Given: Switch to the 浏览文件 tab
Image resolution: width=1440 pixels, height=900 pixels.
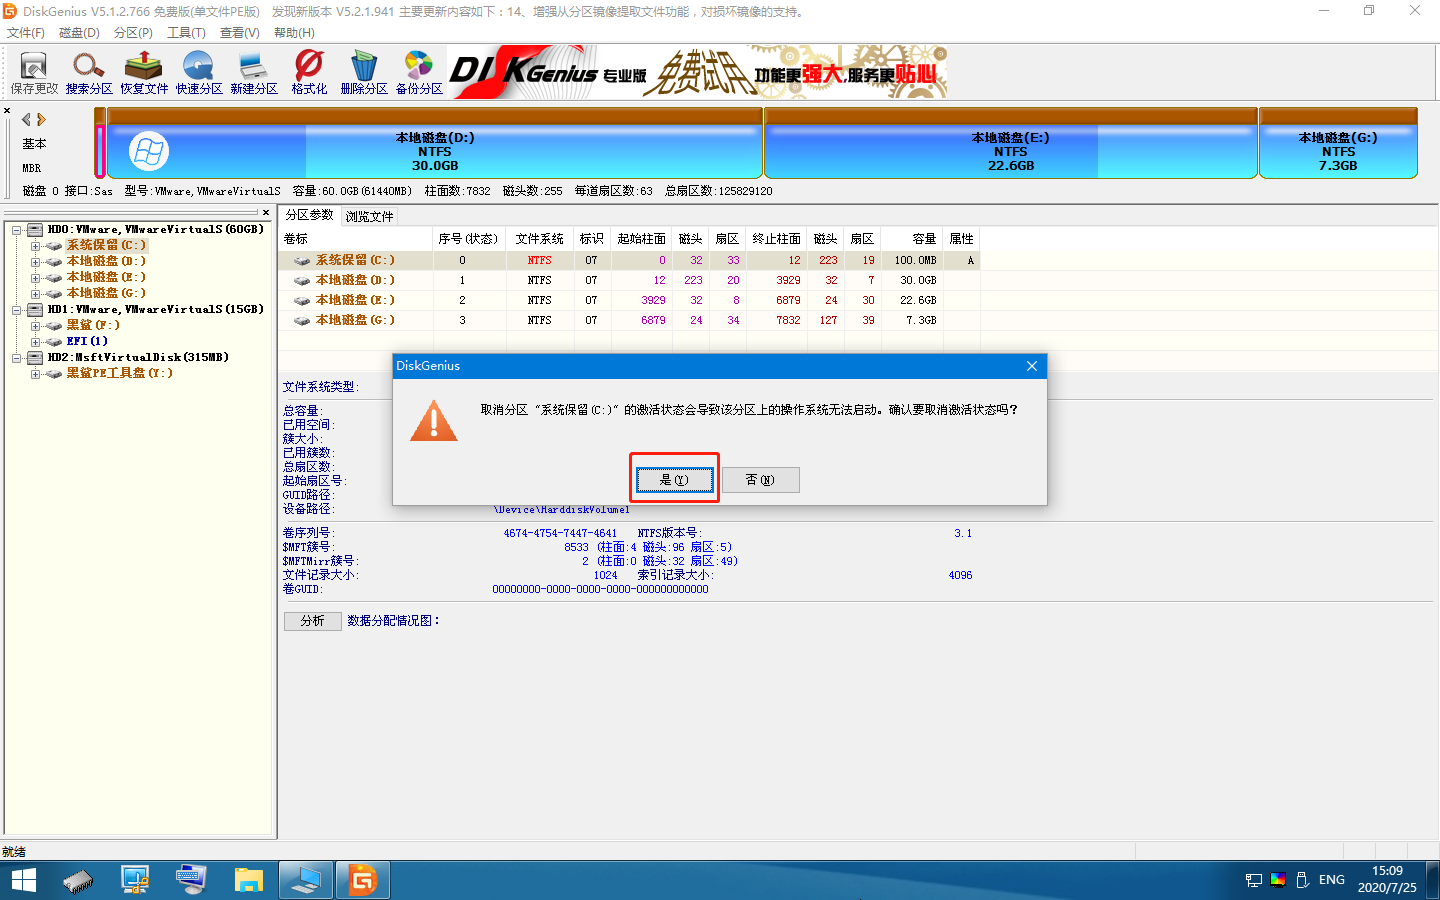Looking at the screenshot, I should click(x=370, y=216).
